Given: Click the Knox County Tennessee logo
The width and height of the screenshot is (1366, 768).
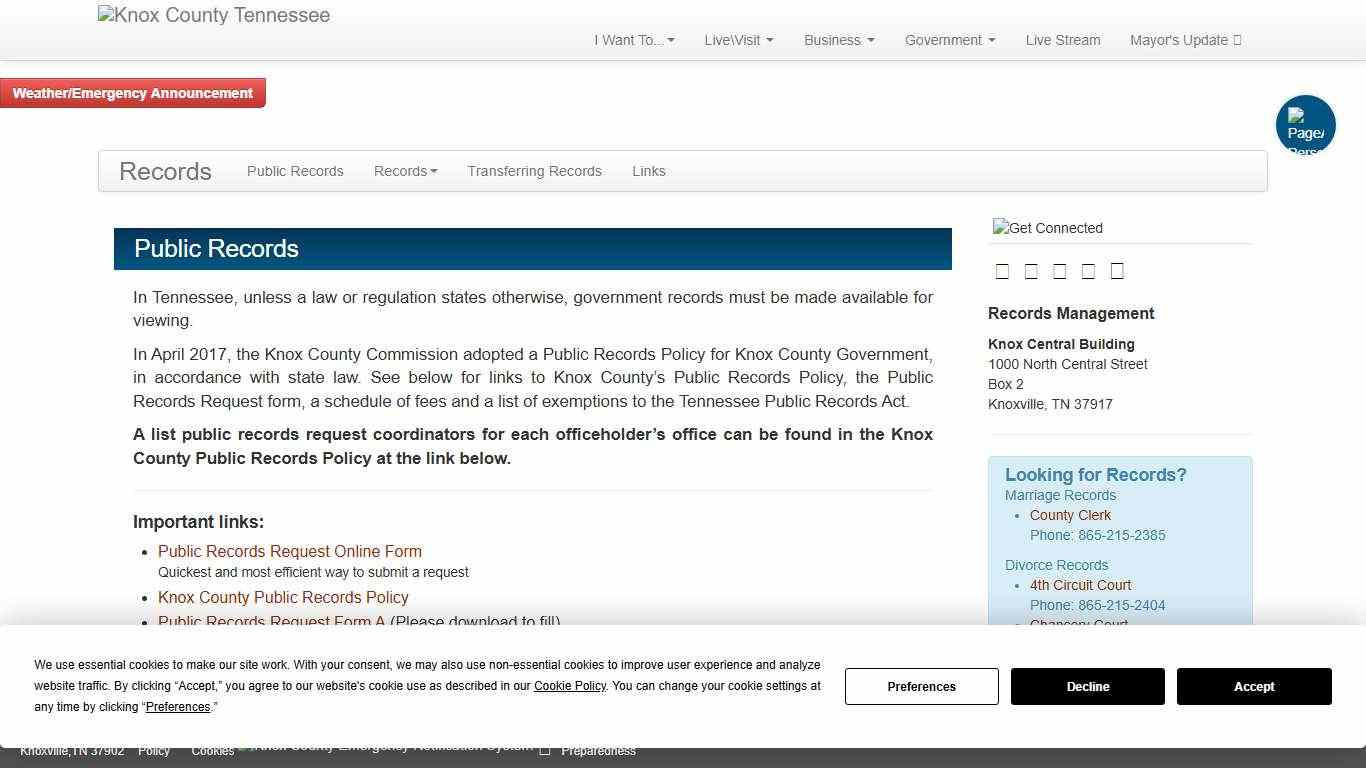Looking at the screenshot, I should 213,15.
